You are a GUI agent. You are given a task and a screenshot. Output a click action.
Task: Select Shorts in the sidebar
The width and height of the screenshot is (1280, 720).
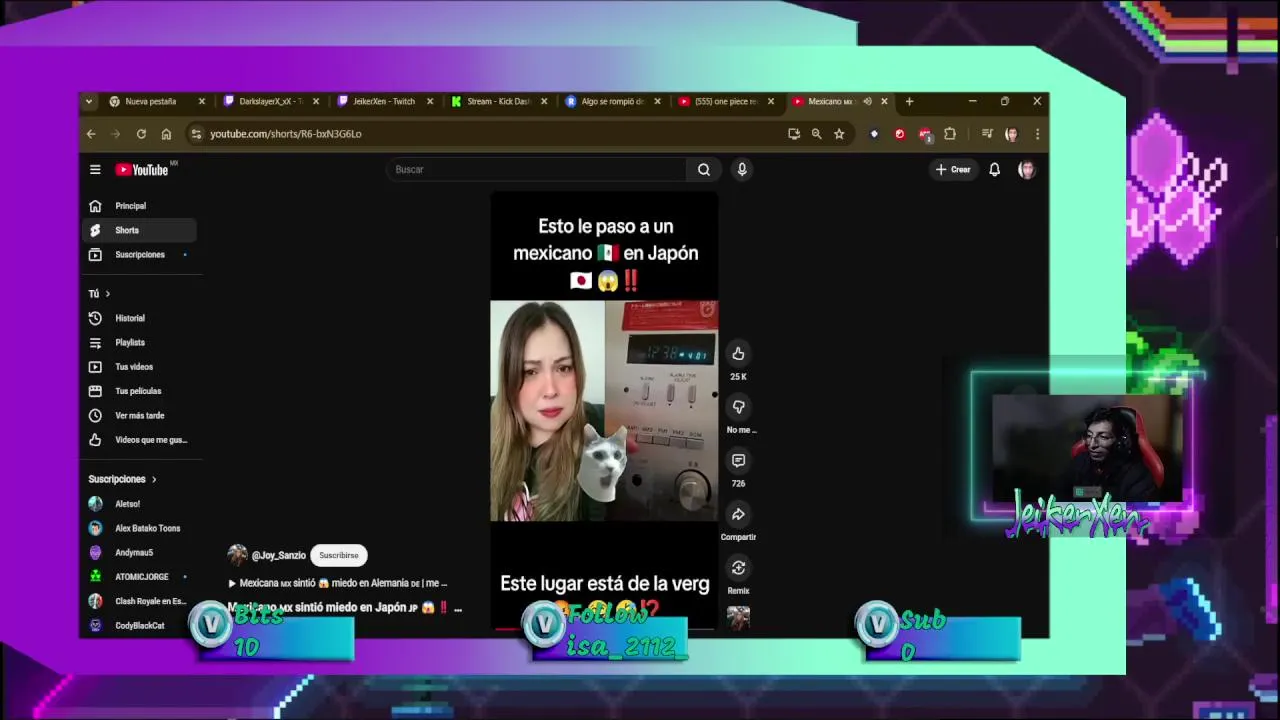139,230
